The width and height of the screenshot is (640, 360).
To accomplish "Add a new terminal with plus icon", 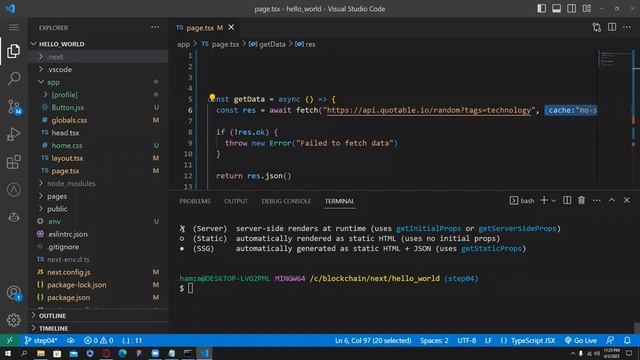I will coord(544,200).
